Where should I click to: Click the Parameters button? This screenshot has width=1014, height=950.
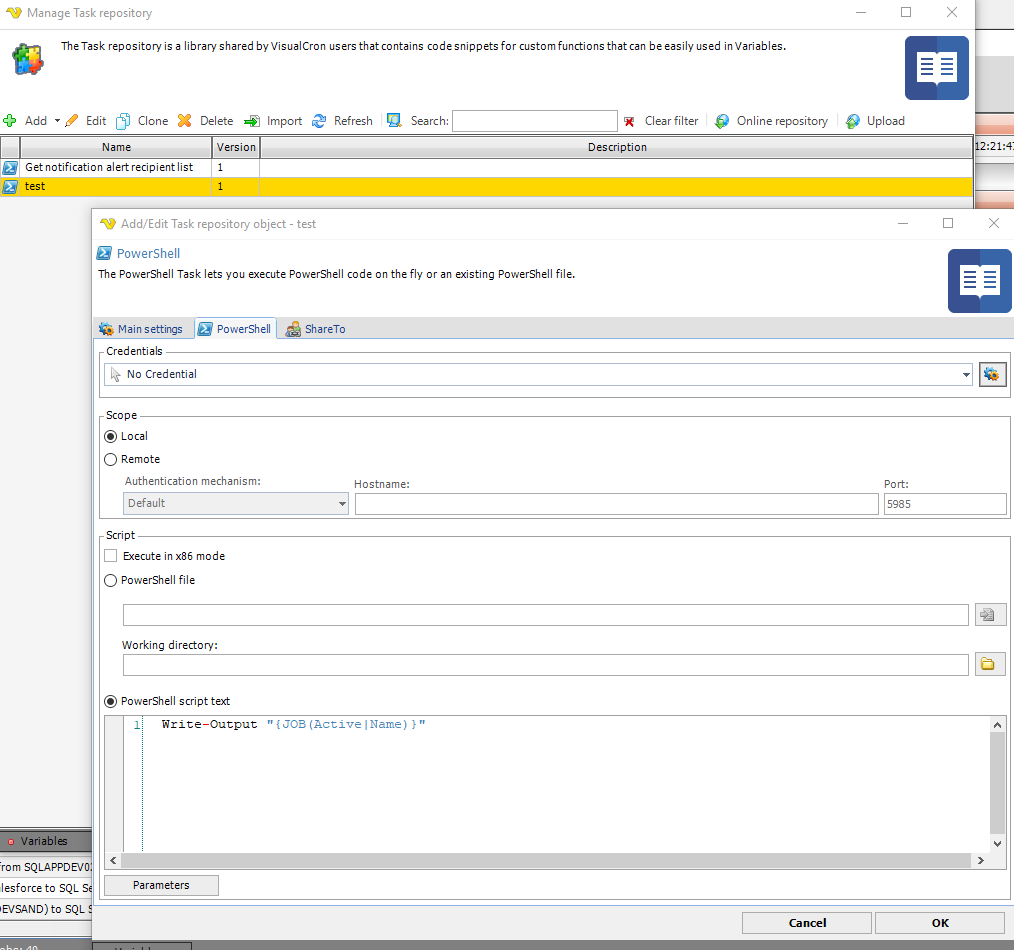coord(161,885)
